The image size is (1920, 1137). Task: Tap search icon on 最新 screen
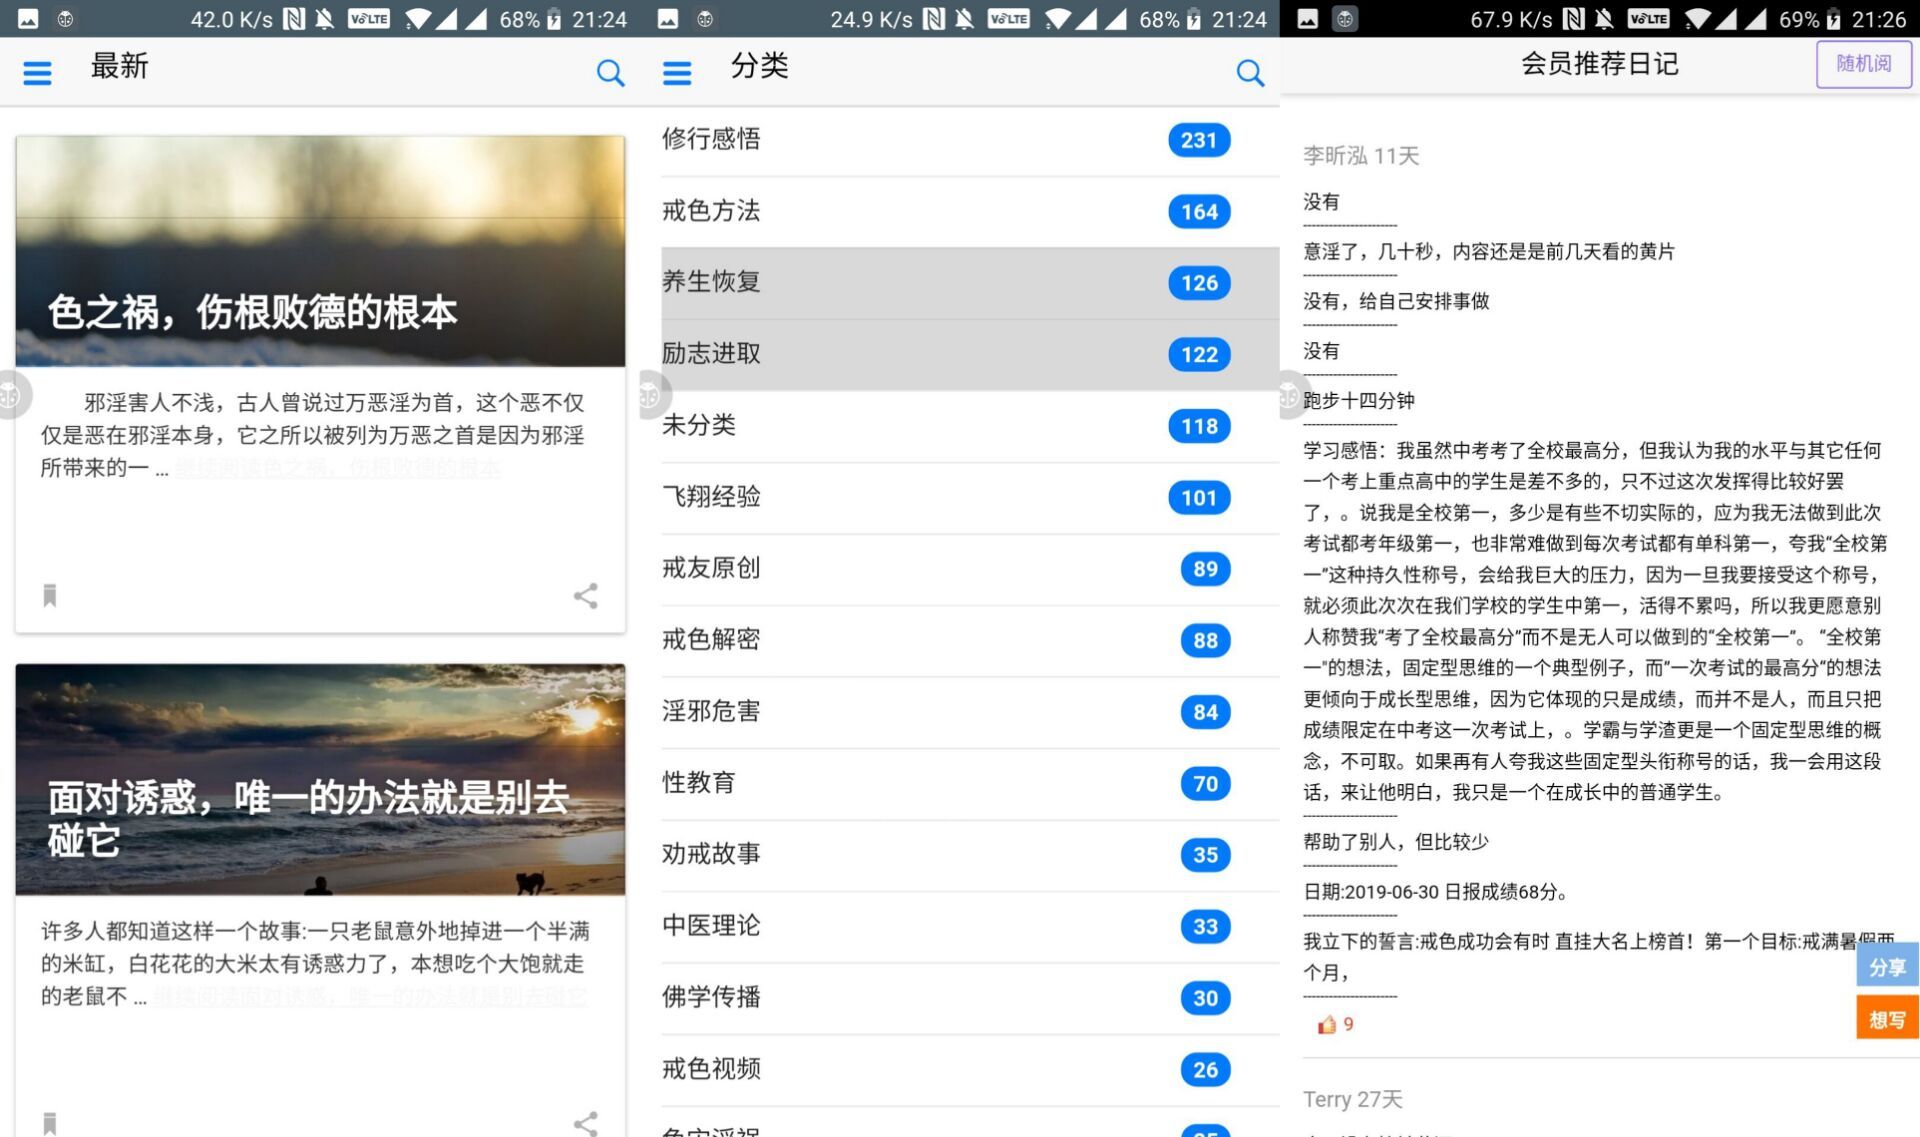coord(610,72)
